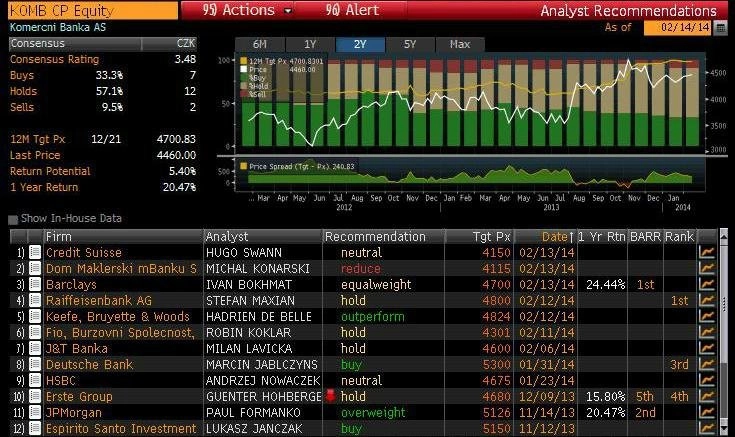Viewport: 735px width, 437px height.
Task: Open Deutsche Bank report document icon
Action: tap(35, 364)
